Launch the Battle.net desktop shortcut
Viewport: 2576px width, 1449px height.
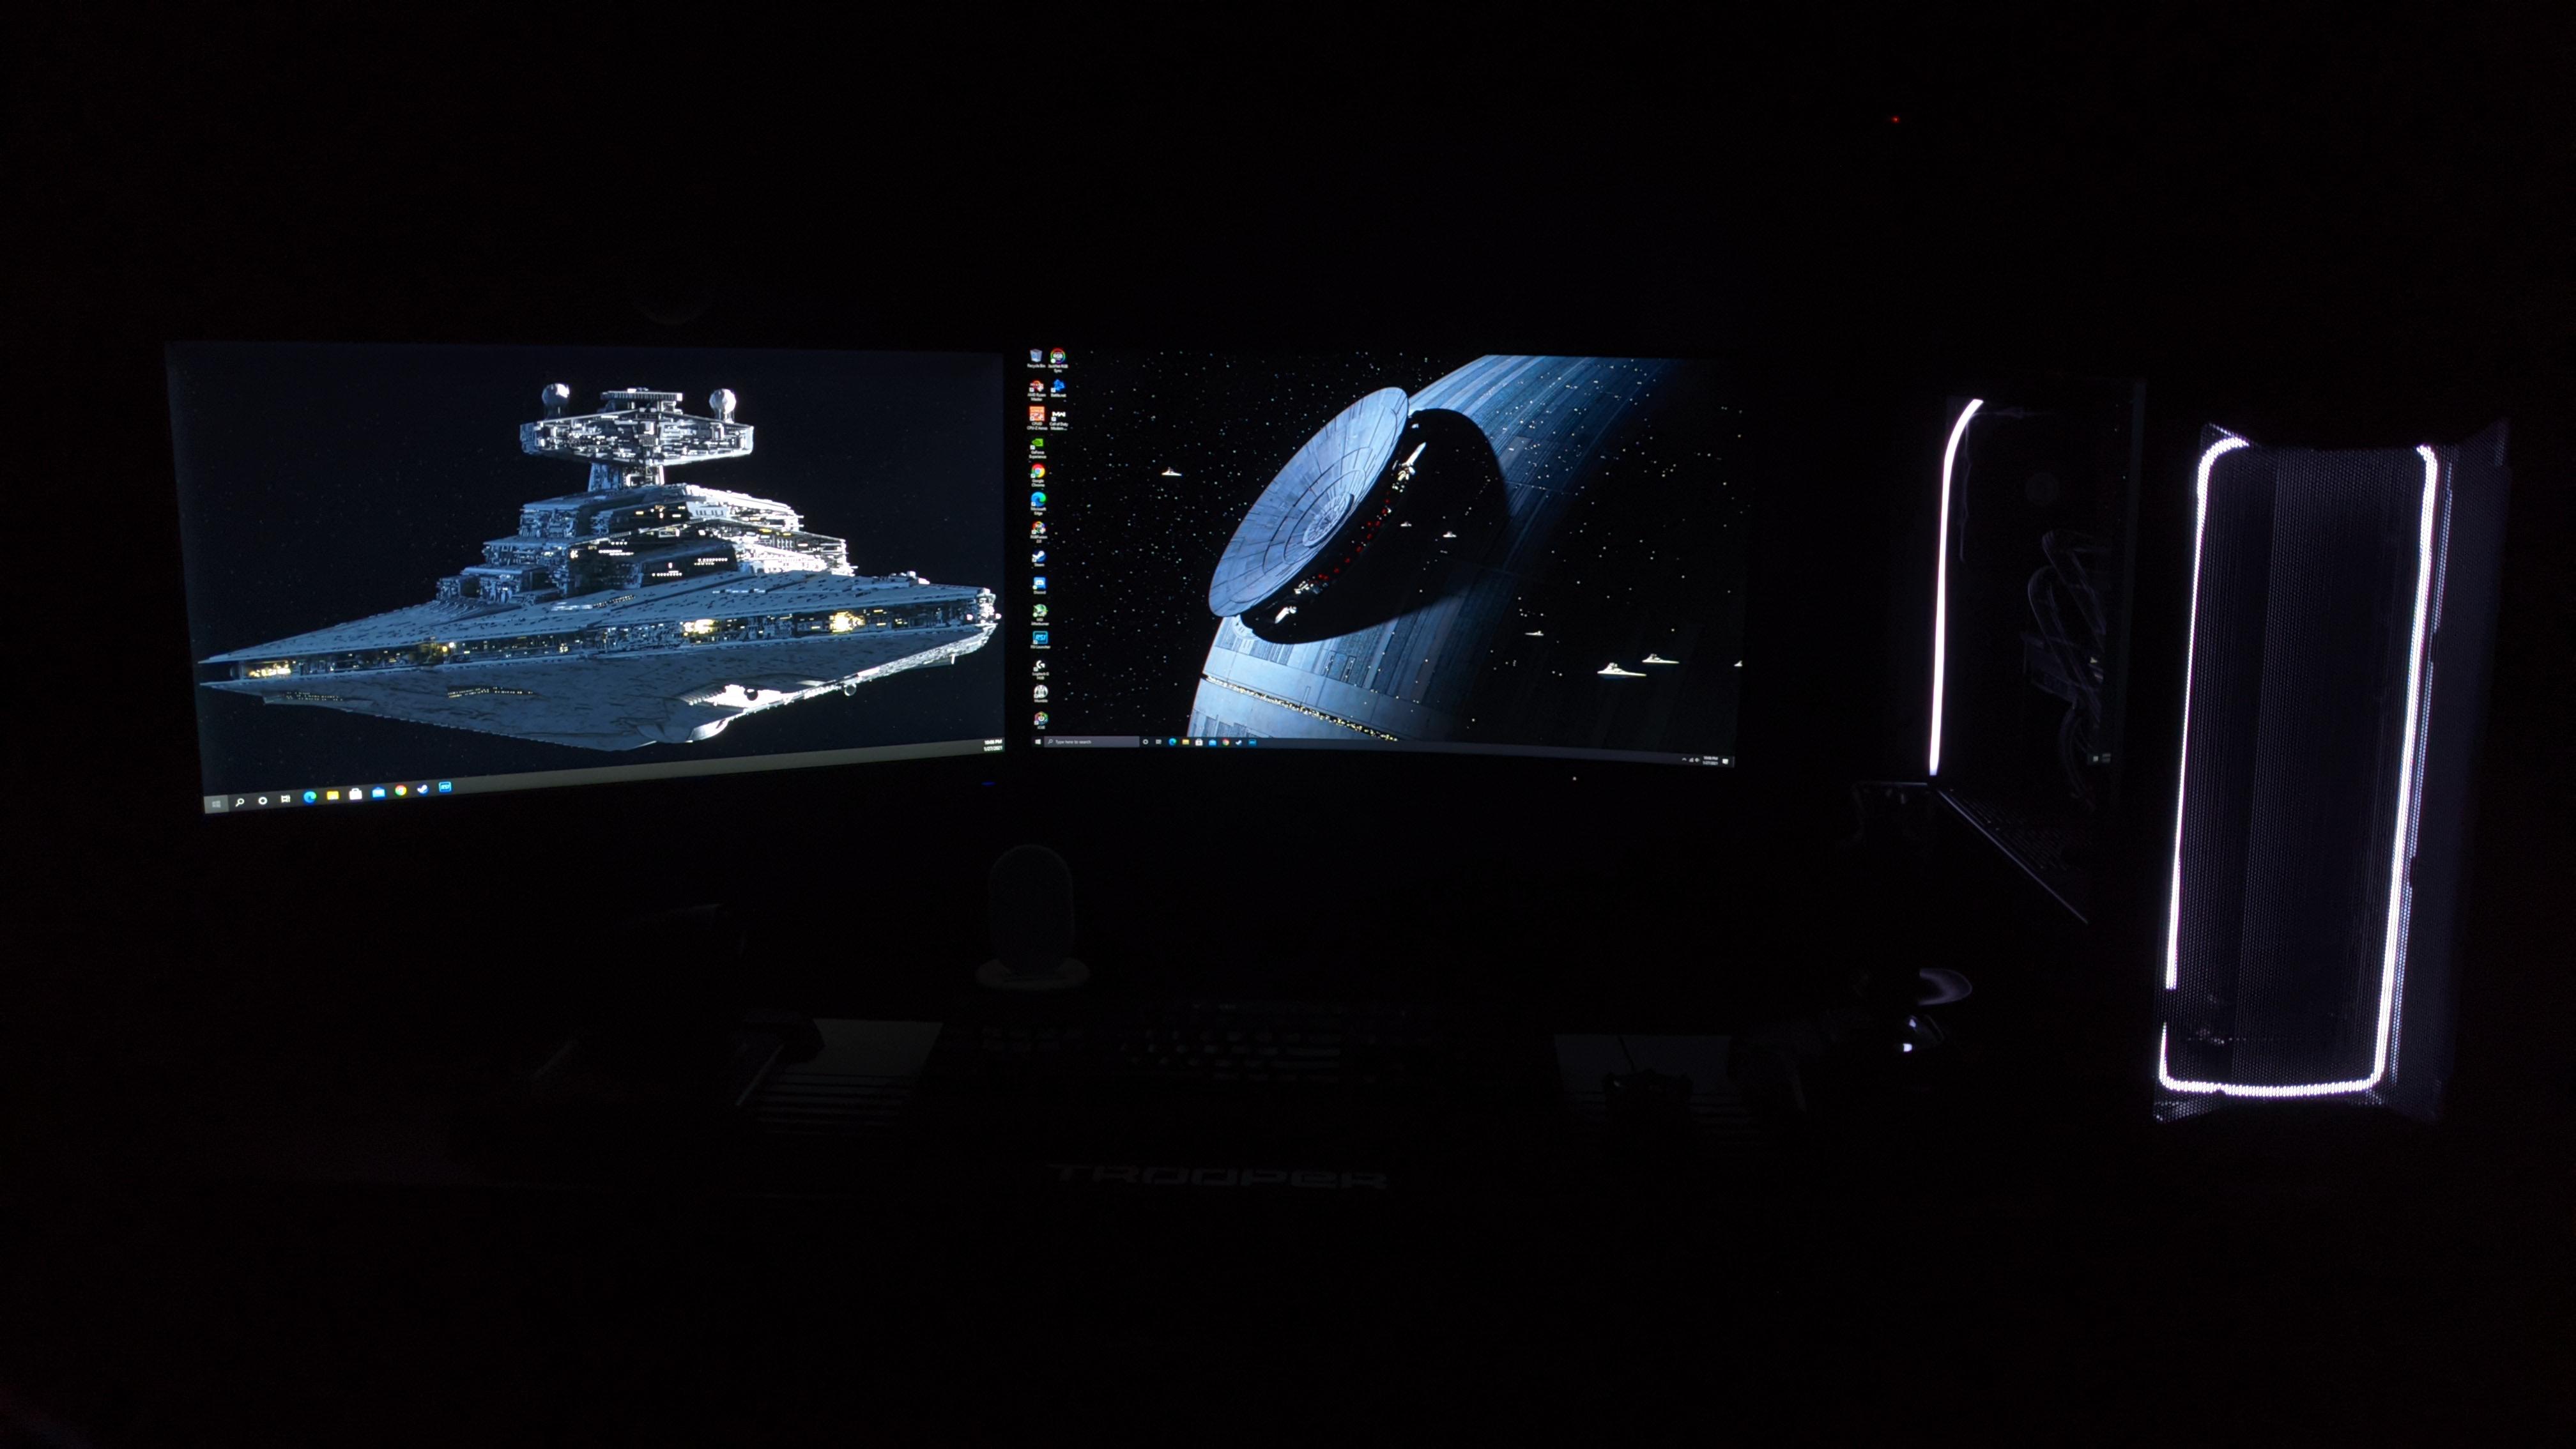[x=1059, y=387]
